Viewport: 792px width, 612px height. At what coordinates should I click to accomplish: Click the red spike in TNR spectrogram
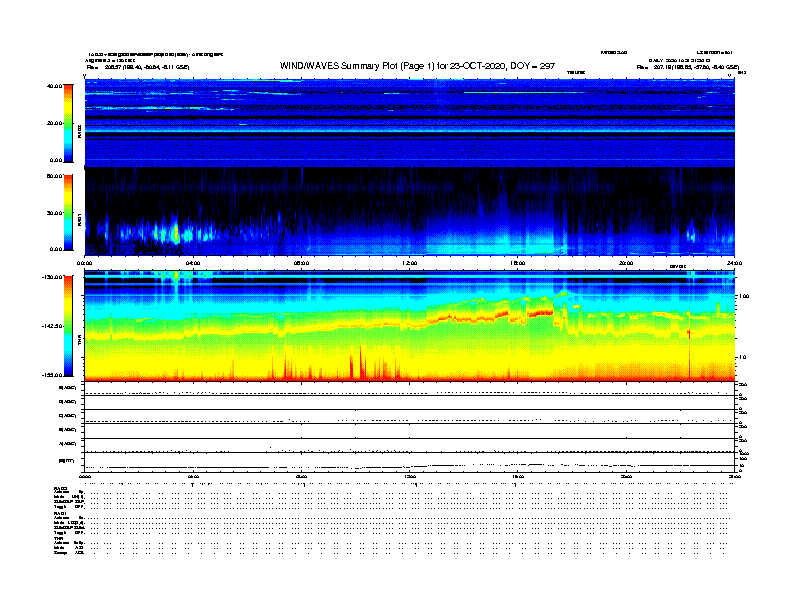pyautogui.click(x=689, y=353)
